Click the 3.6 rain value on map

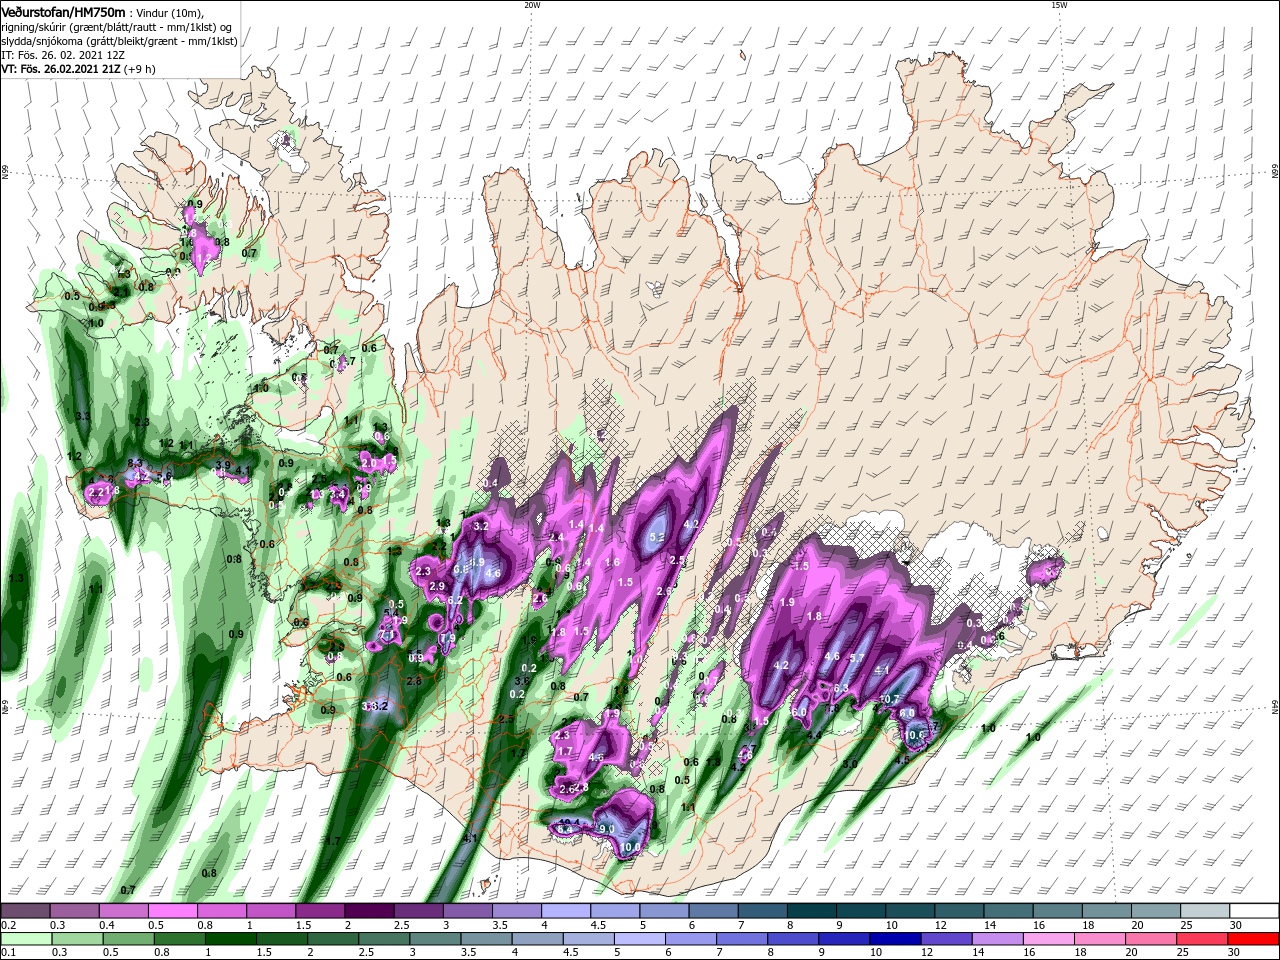click(522, 681)
